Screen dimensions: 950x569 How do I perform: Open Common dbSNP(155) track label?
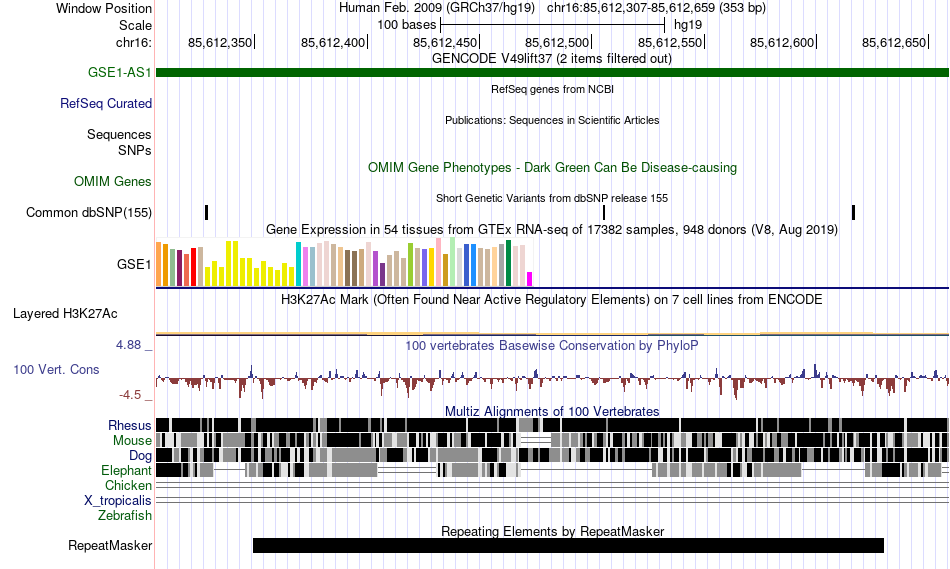tap(89, 213)
